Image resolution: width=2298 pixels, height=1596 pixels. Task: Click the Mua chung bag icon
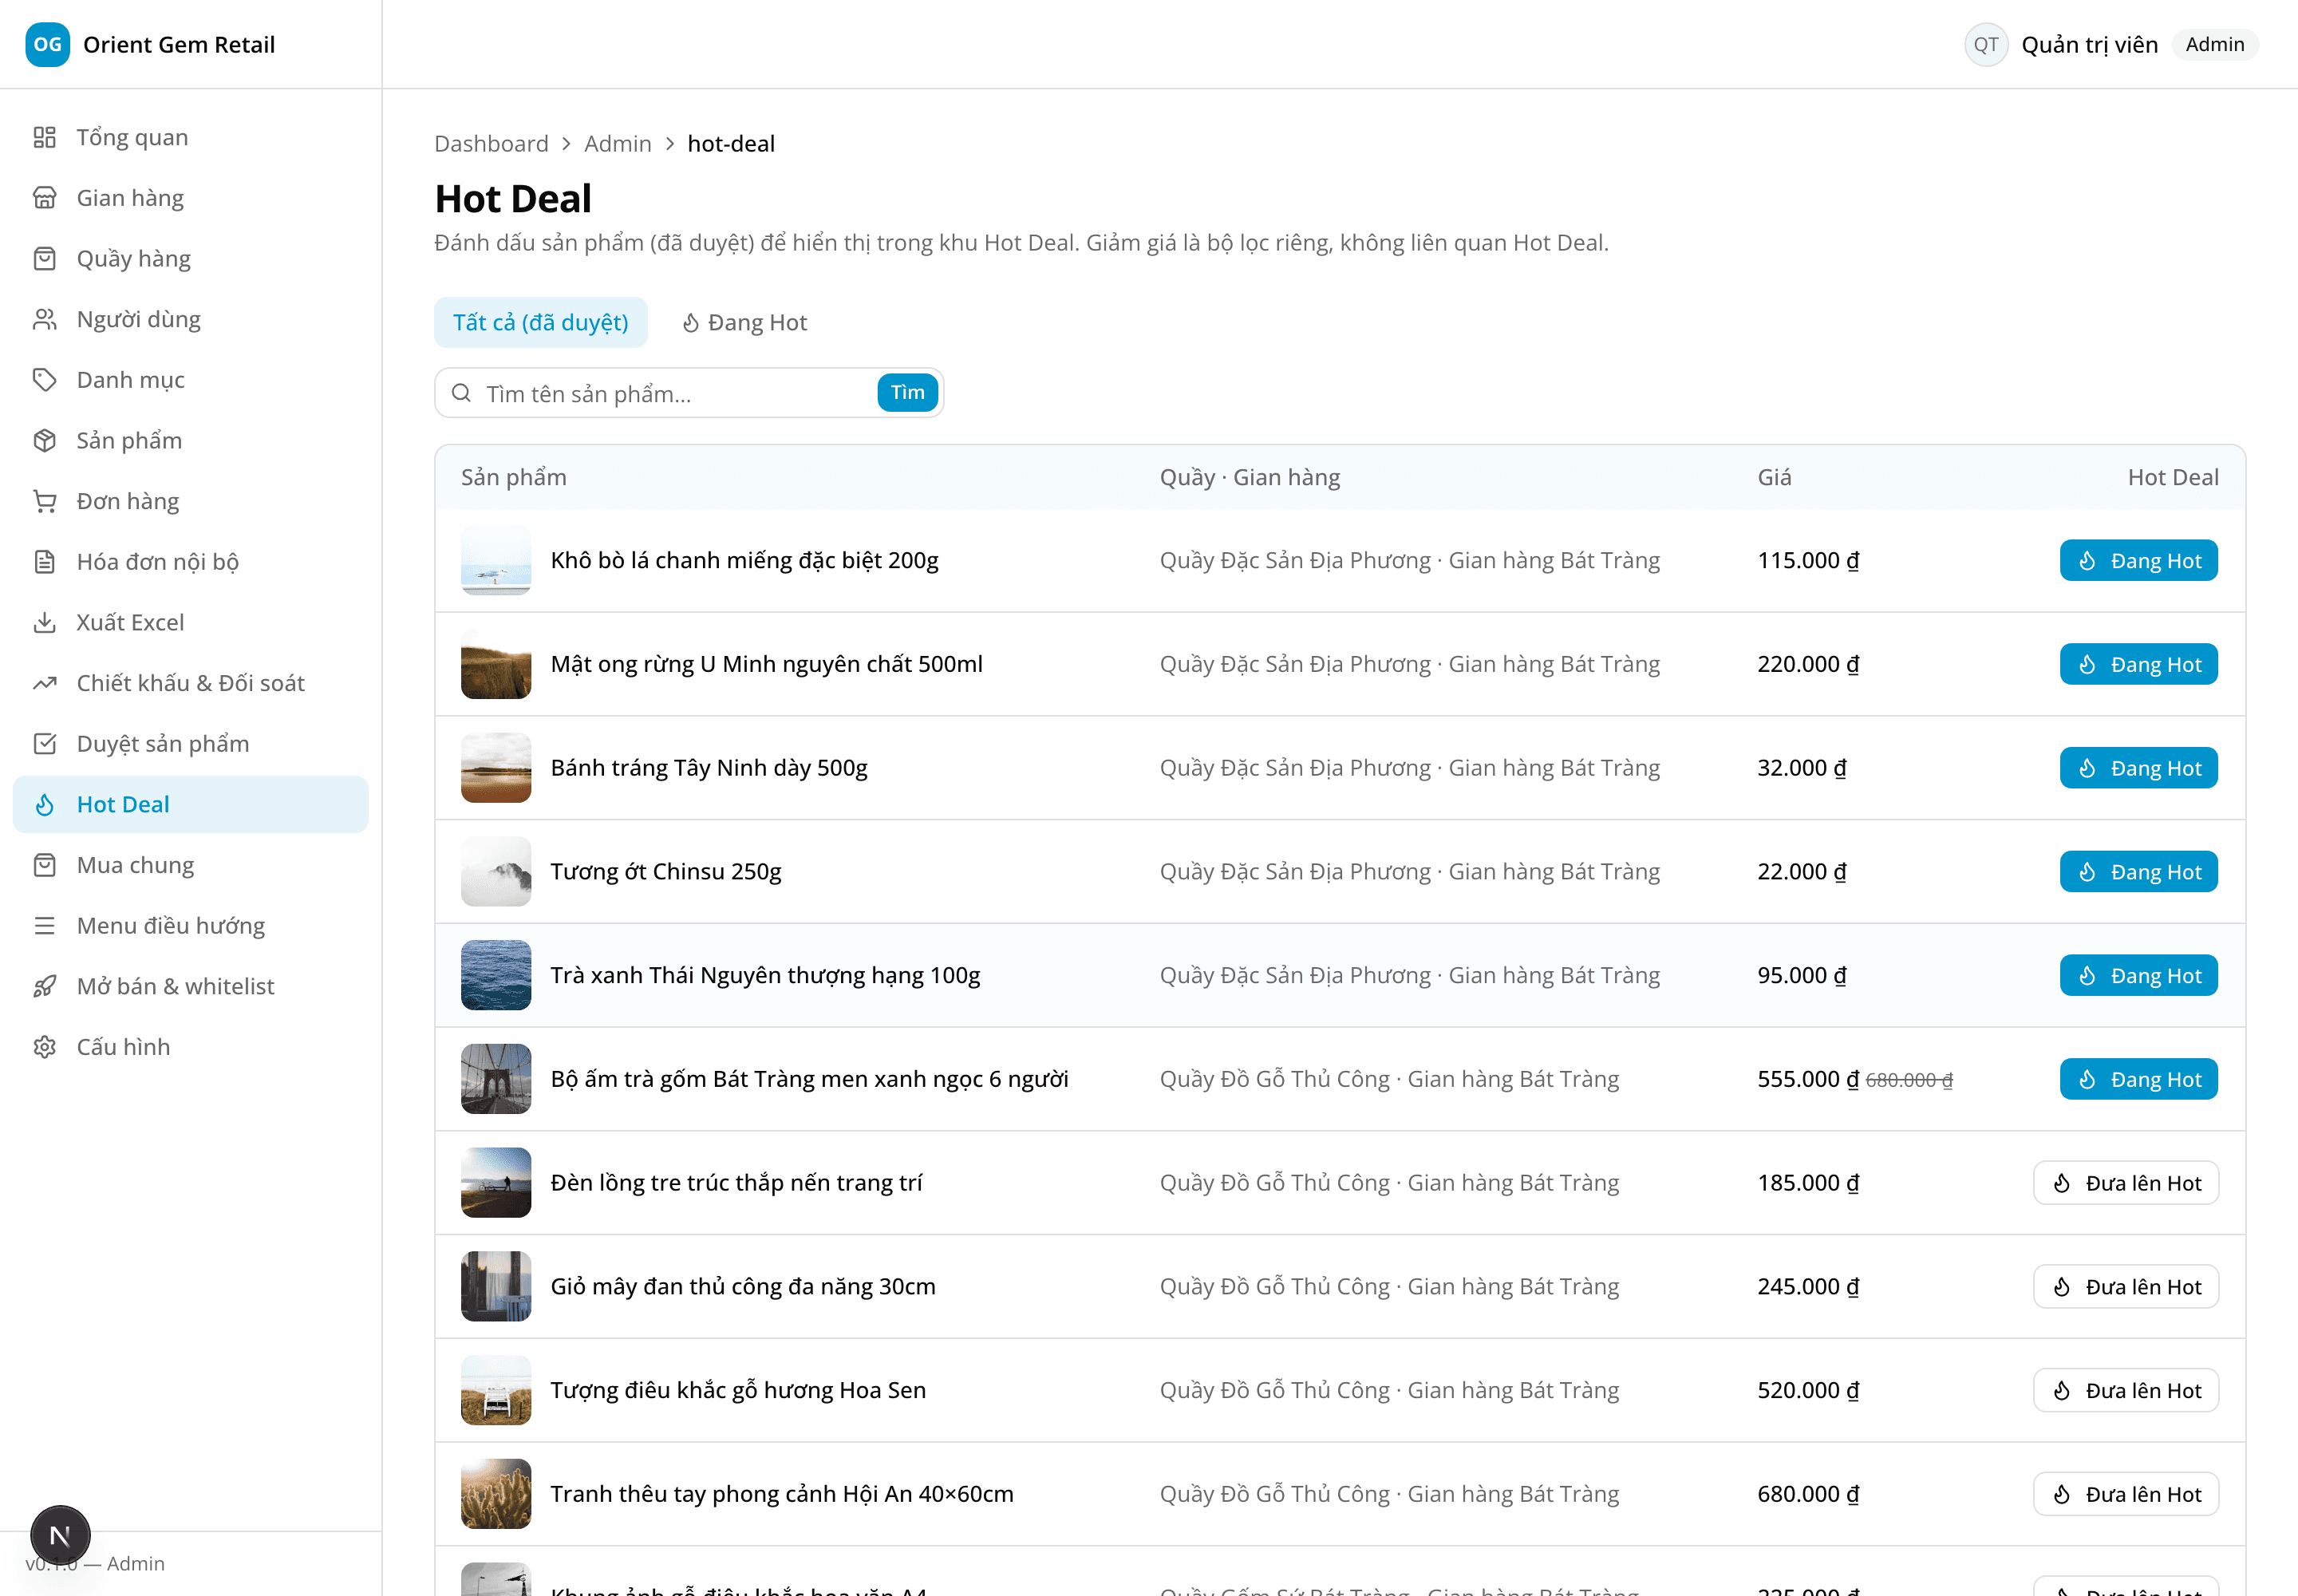click(x=44, y=865)
